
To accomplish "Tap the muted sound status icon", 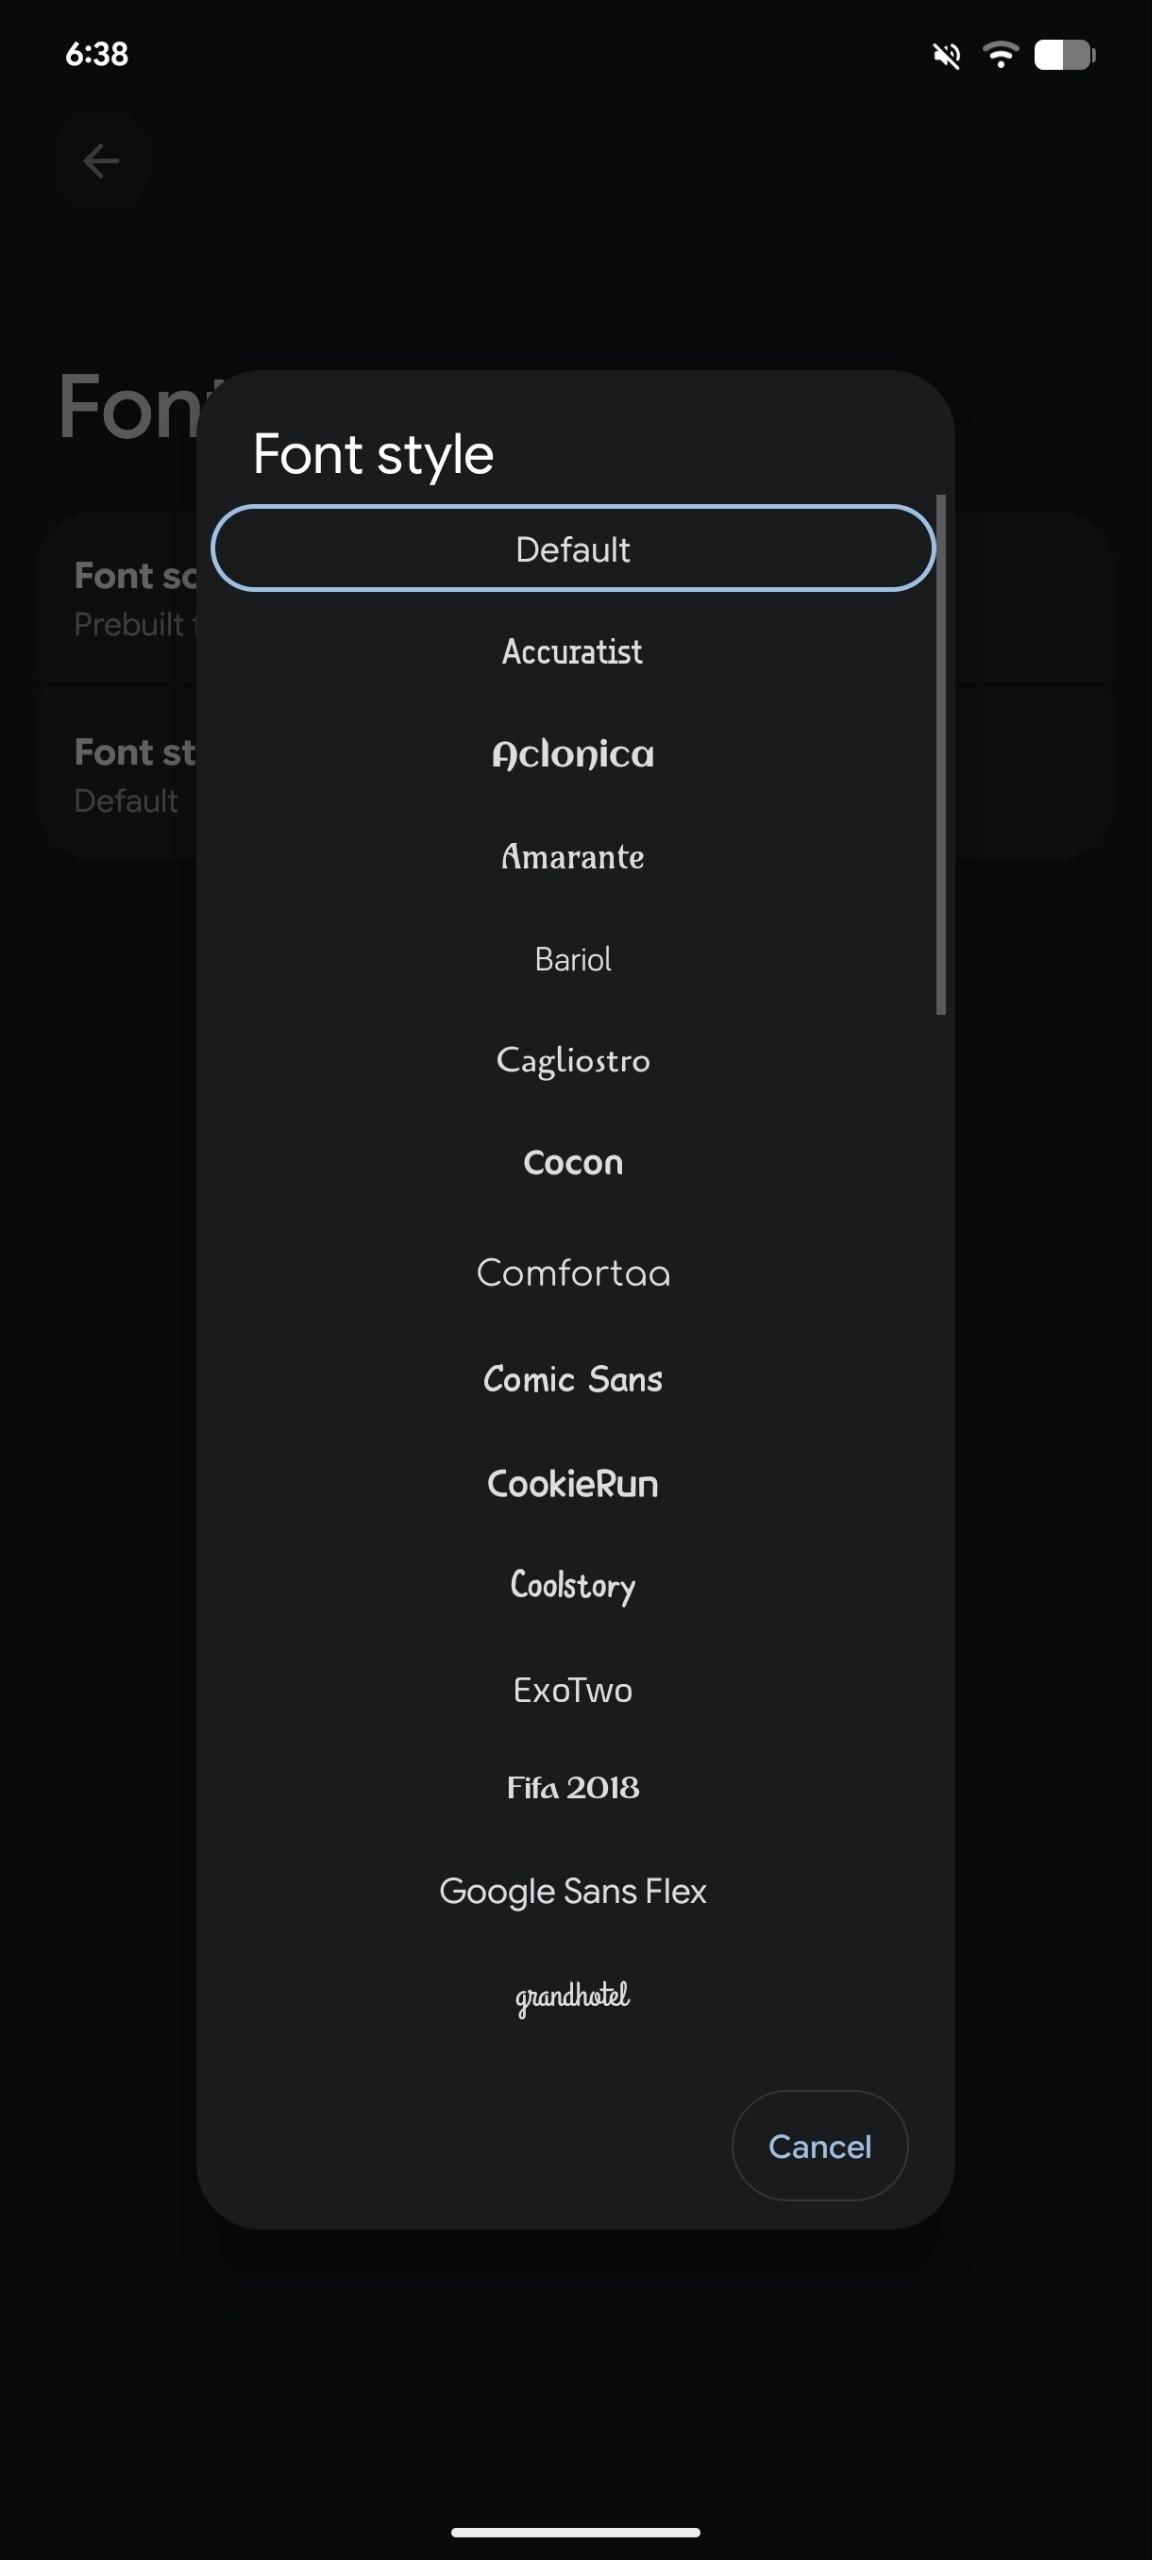I will pyautogui.click(x=946, y=56).
